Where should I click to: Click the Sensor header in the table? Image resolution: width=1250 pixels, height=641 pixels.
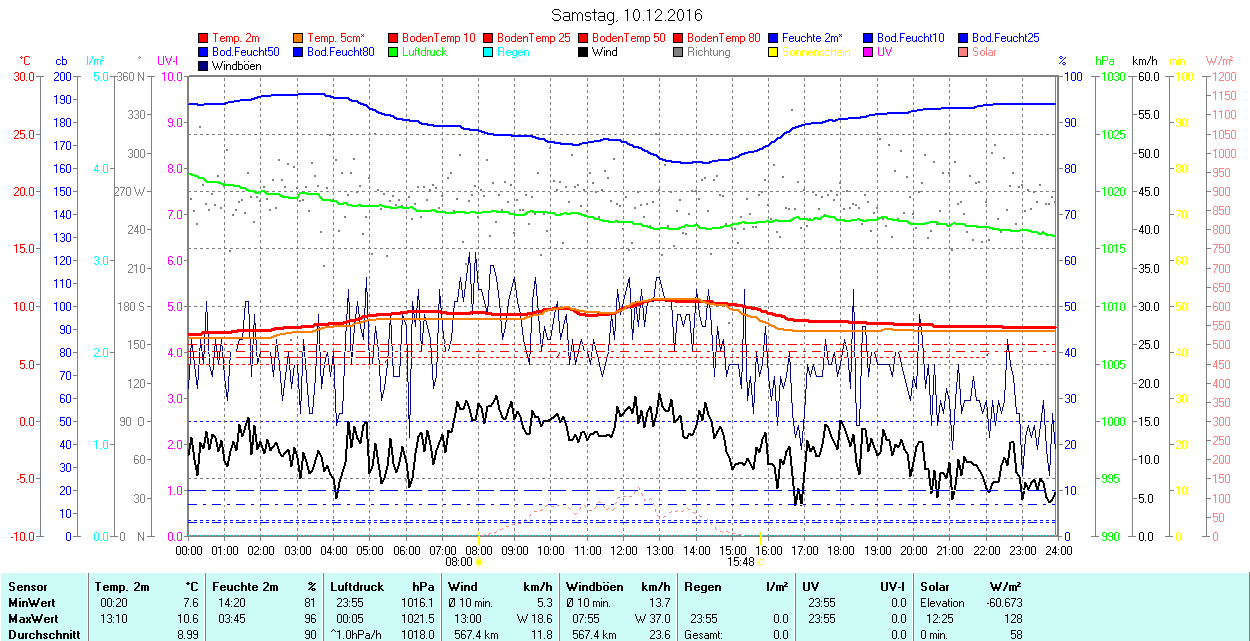(x=27, y=587)
